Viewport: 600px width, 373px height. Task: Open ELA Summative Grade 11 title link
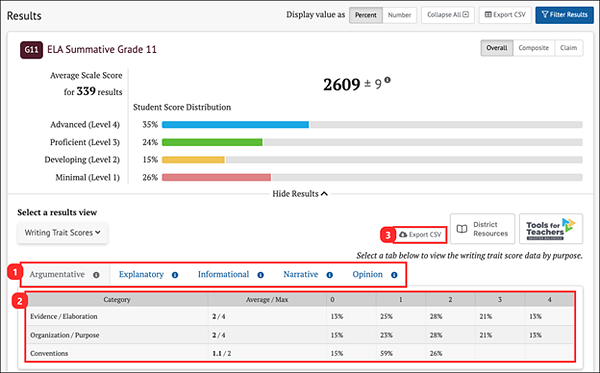click(x=102, y=49)
